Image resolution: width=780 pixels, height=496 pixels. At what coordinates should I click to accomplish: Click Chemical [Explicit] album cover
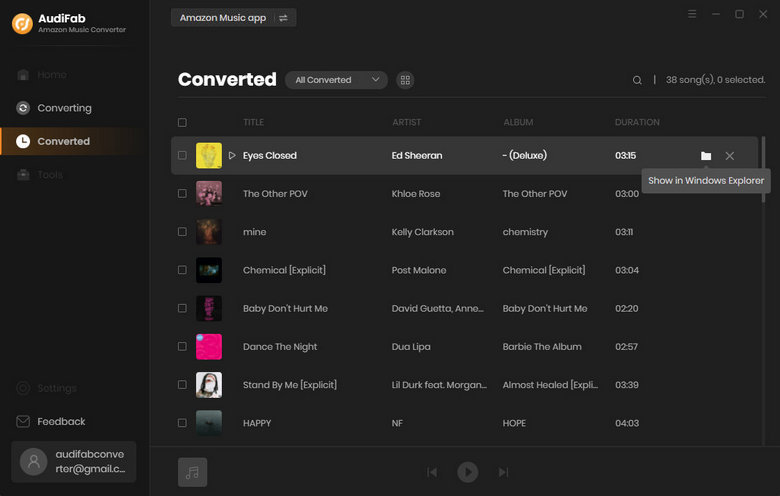click(x=209, y=270)
